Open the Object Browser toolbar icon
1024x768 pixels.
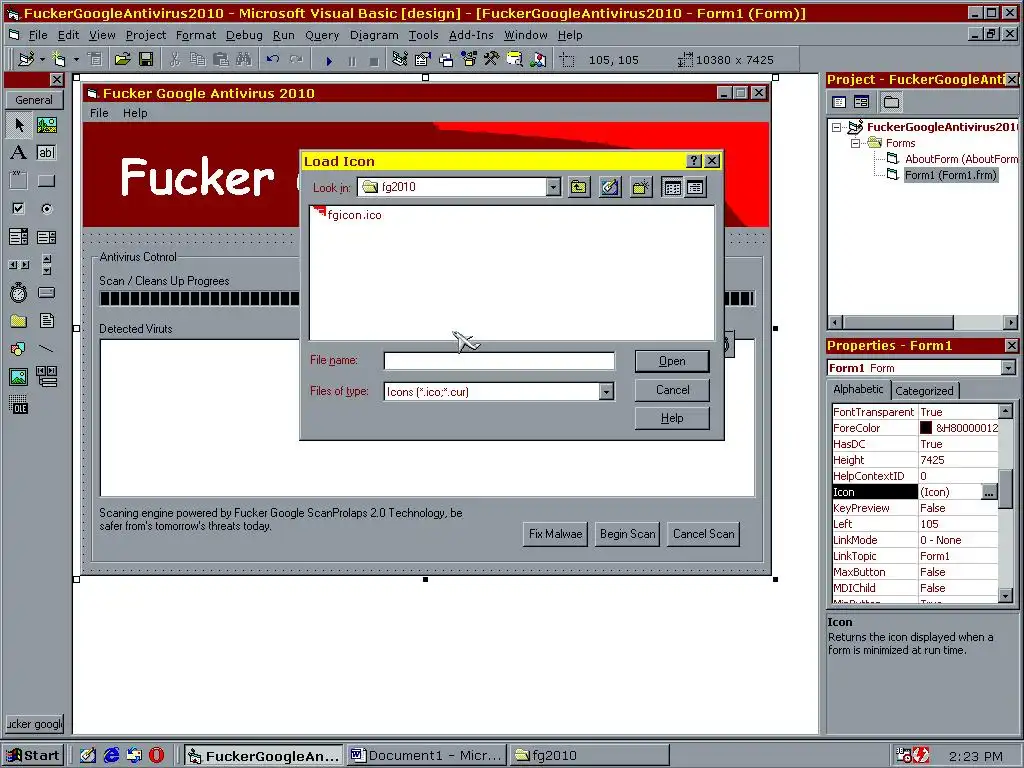click(469, 60)
